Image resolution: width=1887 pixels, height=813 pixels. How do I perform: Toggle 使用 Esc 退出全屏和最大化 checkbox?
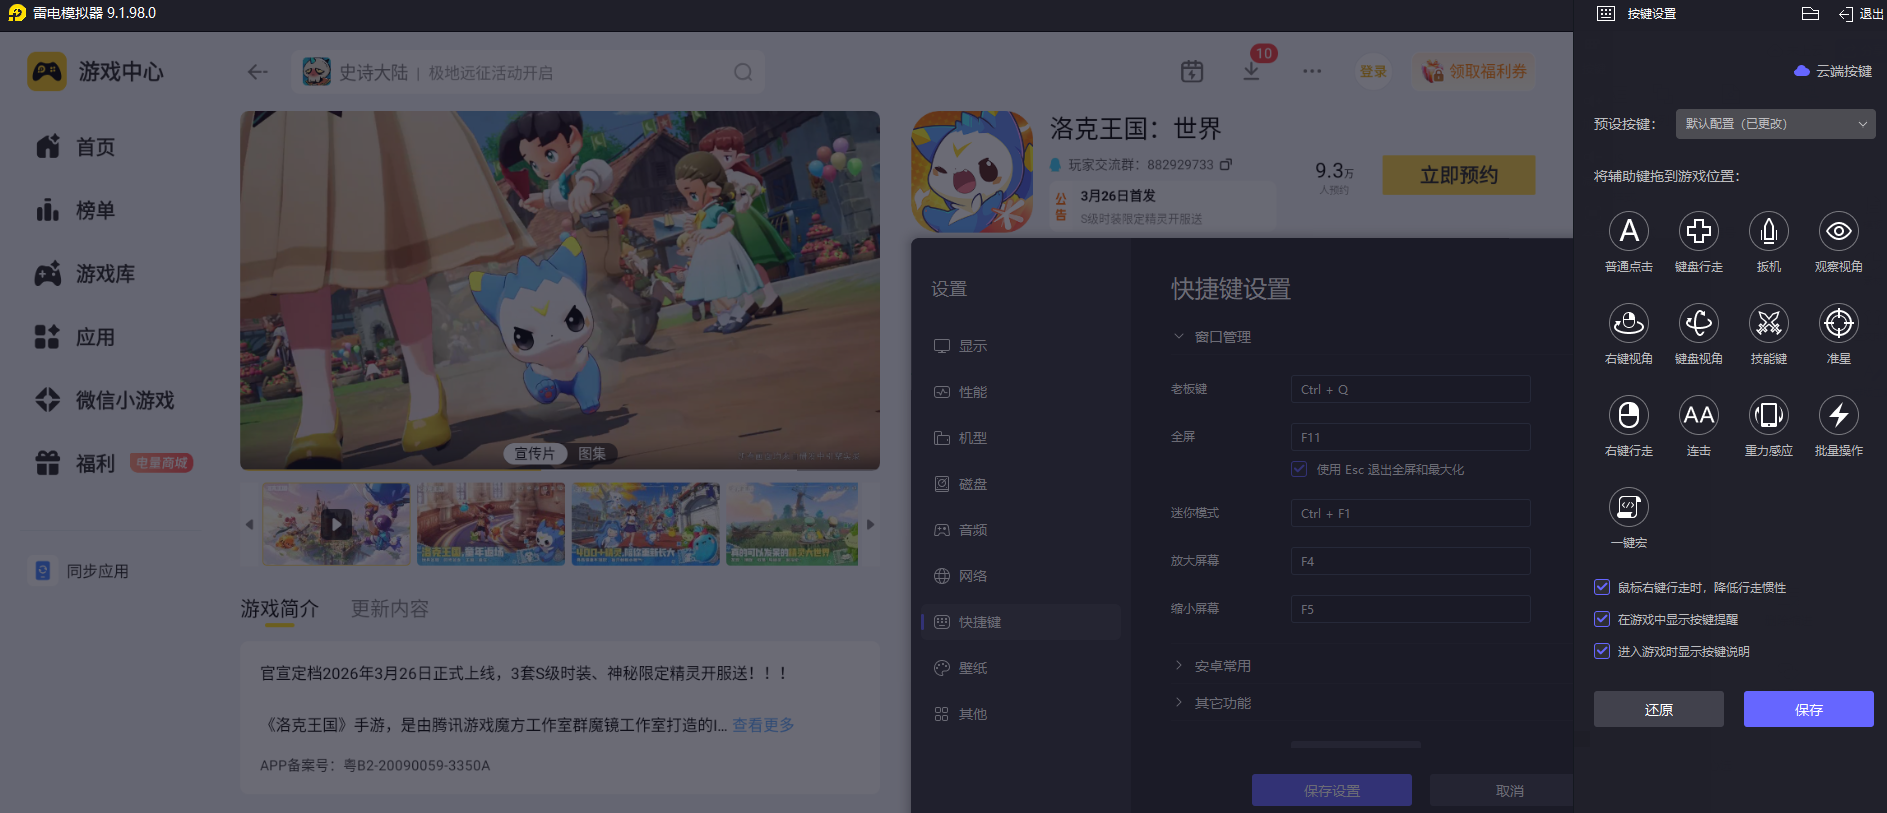tap(1299, 469)
